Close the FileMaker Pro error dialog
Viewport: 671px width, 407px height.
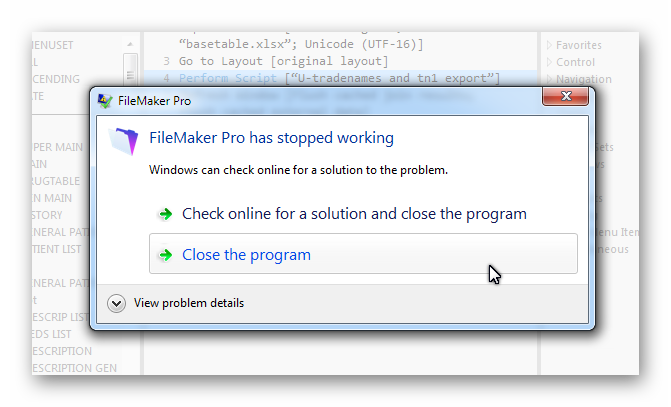[x=565, y=96]
